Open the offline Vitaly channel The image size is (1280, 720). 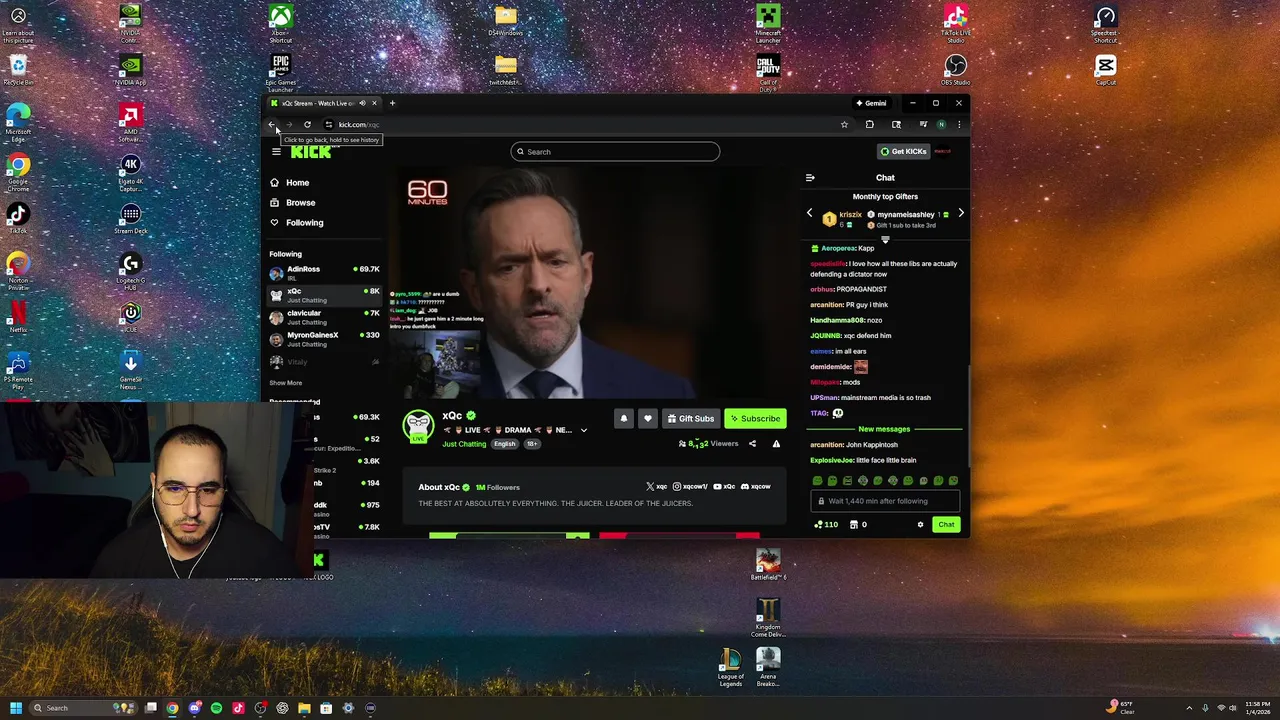(x=324, y=362)
